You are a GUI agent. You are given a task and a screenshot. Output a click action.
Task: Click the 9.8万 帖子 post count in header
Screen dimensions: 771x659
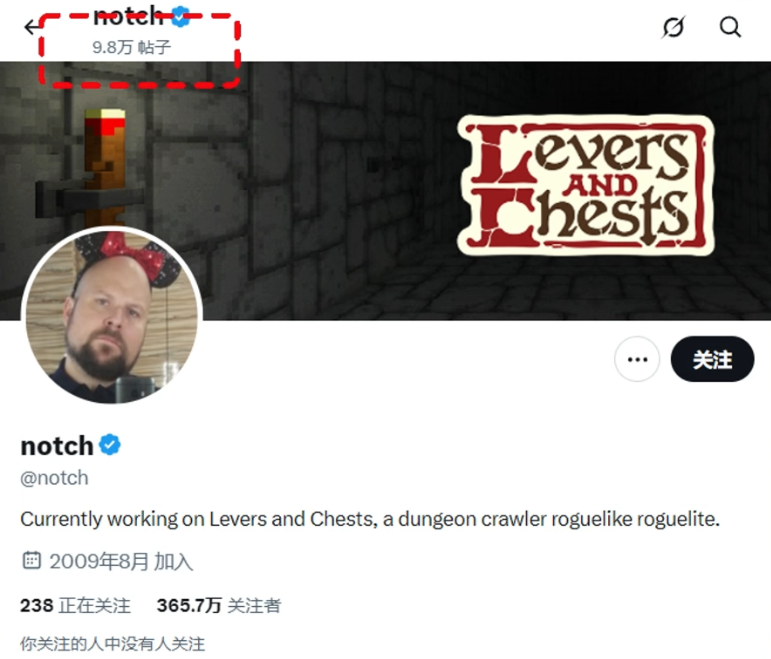click(131, 47)
